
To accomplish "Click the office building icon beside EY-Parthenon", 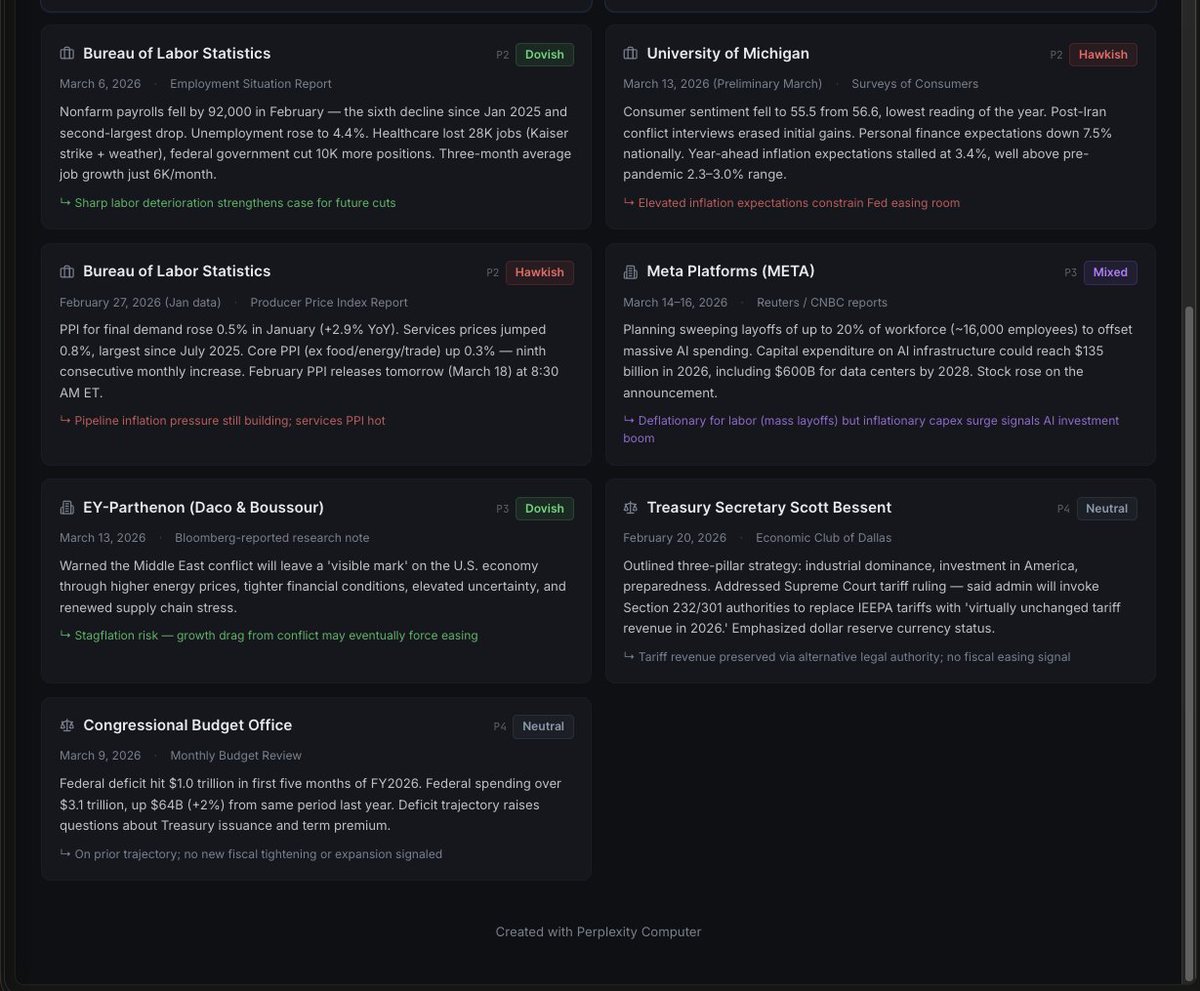I will coord(67,508).
